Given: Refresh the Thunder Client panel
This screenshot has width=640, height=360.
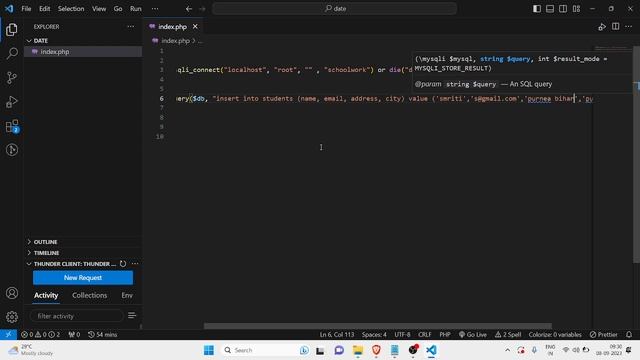Looking at the screenshot, I should 123,264.
